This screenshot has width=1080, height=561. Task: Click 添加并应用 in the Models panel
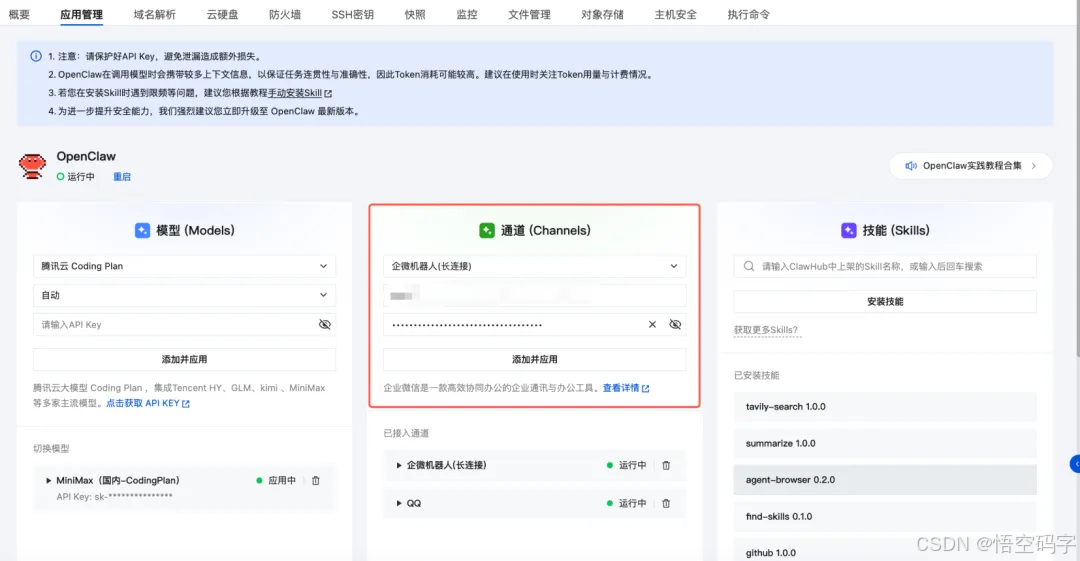pos(185,359)
